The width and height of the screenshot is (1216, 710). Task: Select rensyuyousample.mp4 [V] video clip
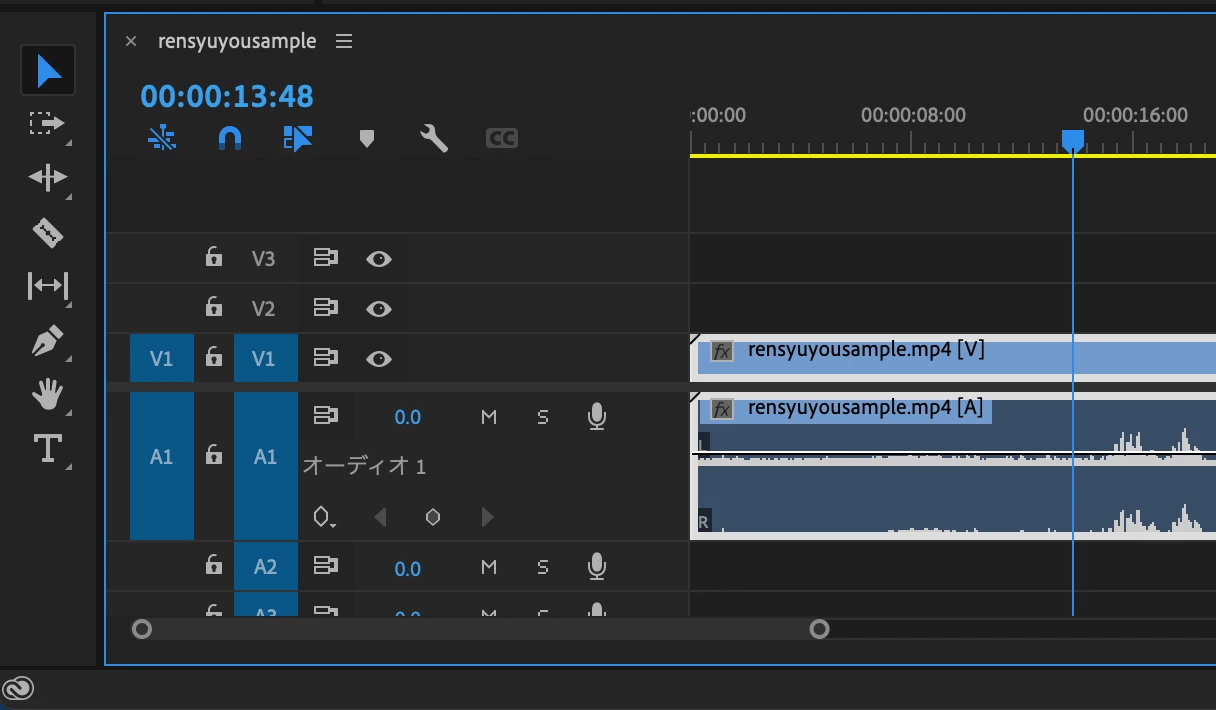pos(953,358)
